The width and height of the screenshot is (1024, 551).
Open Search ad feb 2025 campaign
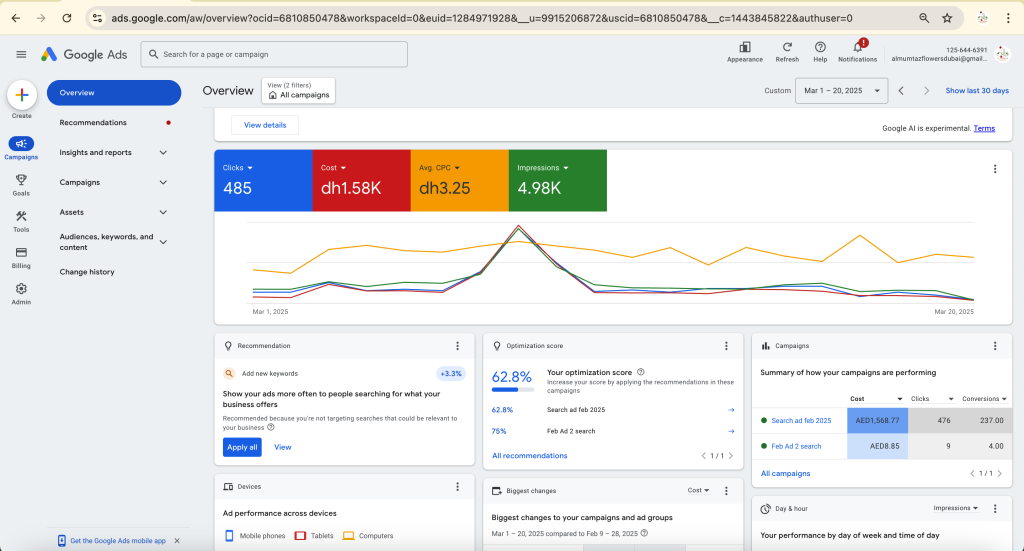pyautogui.click(x=801, y=420)
